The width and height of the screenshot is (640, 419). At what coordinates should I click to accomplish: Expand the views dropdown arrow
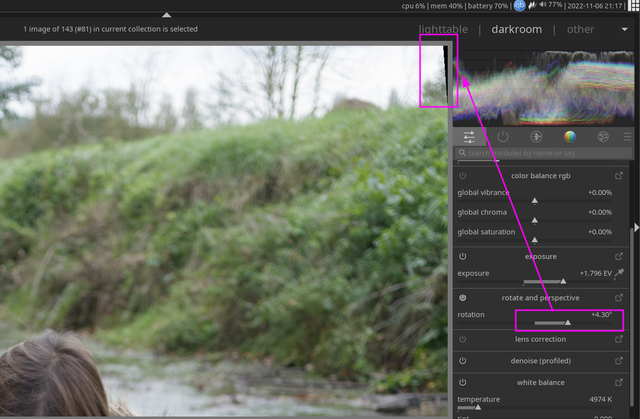coord(624,29)
